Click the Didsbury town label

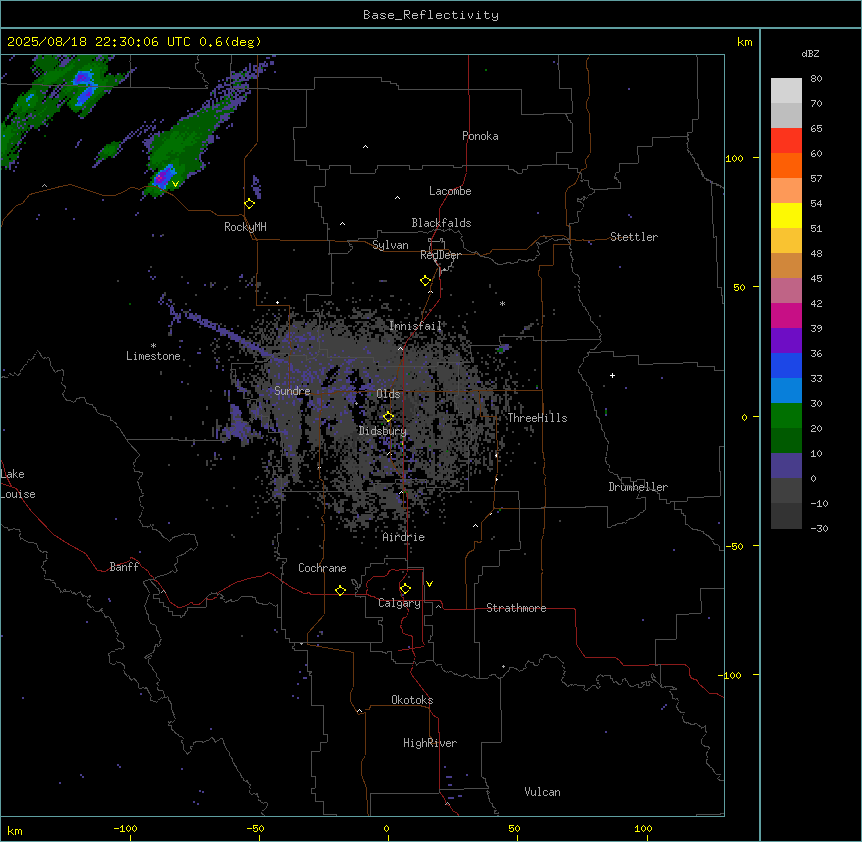click(x=383, y=431)
